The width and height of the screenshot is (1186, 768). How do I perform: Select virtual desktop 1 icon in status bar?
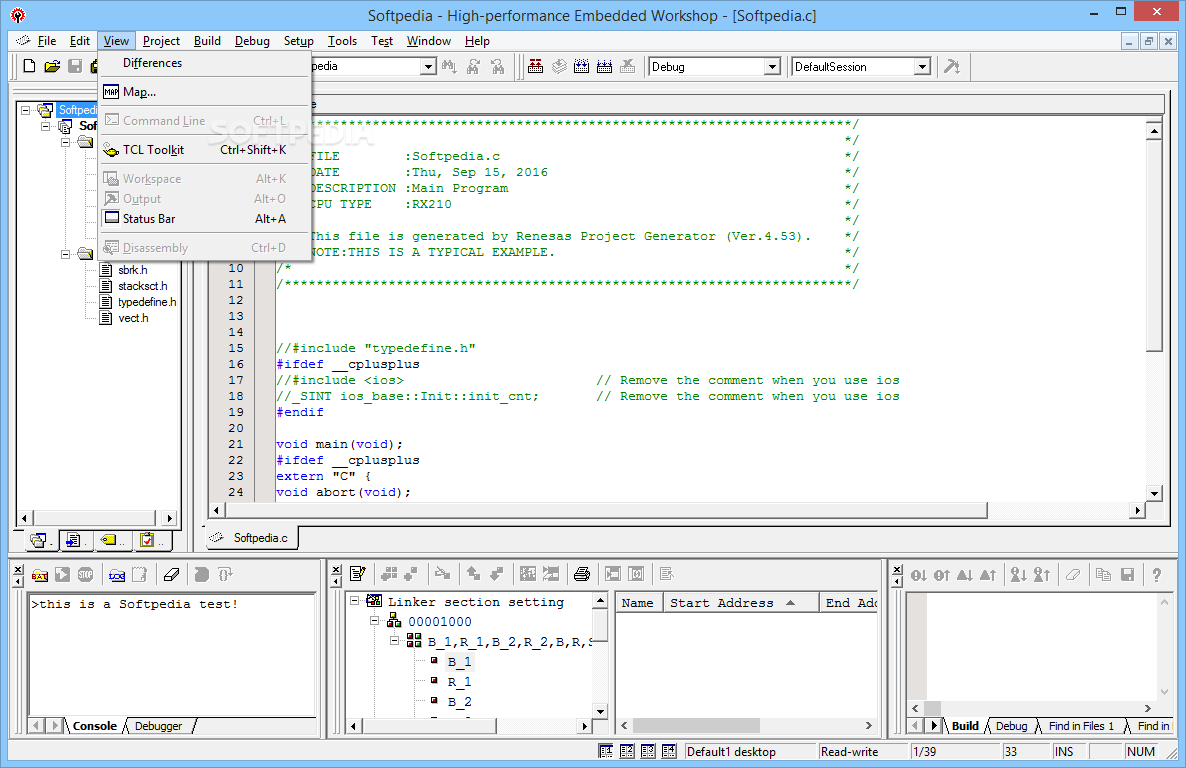point(606,751)
